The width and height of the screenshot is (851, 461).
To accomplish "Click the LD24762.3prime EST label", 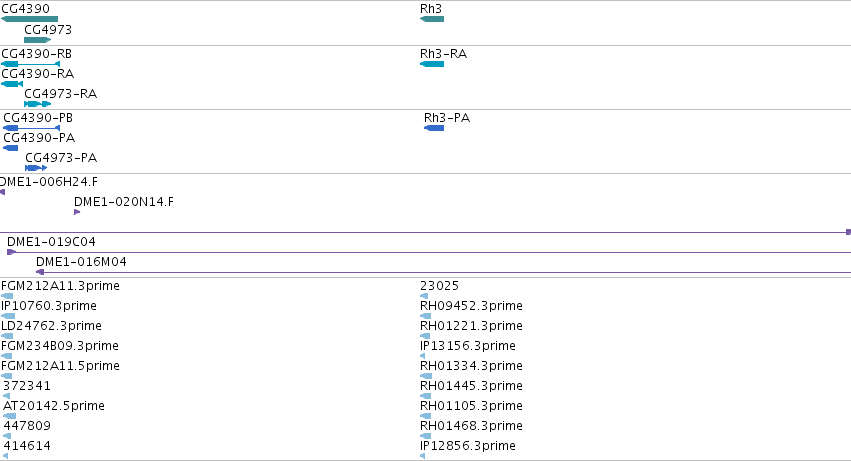I will [x=51, y=326].
